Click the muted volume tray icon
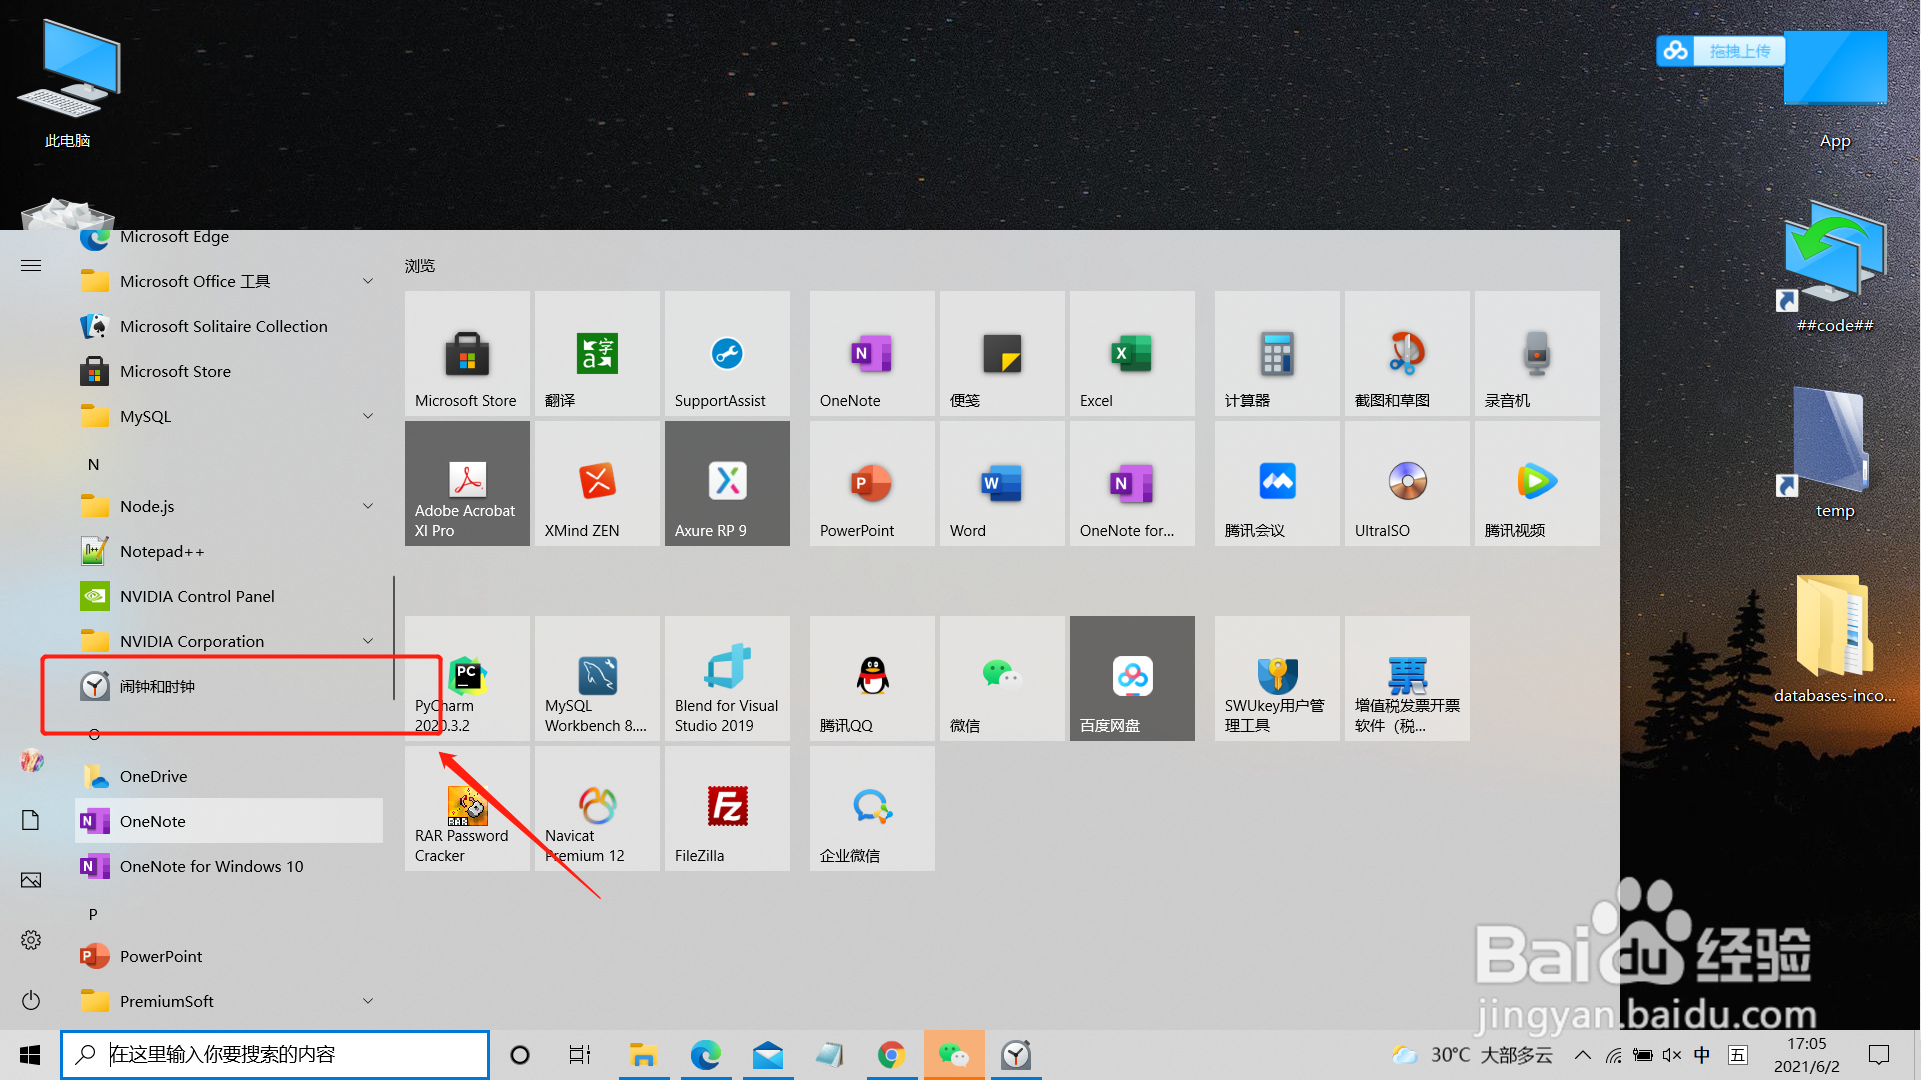The image size is (1921, 1080). [1671, 1055]
